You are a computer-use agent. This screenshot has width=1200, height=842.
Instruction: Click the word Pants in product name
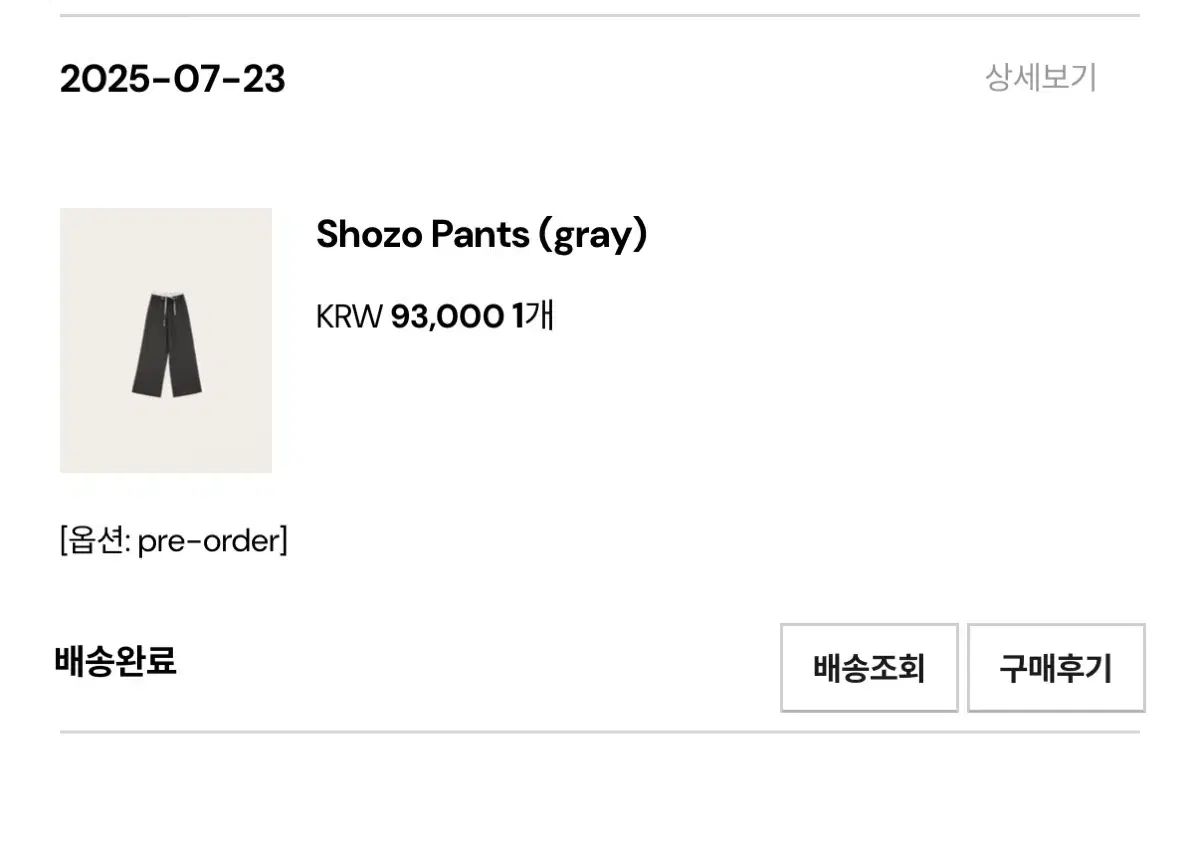coord(479,235)
